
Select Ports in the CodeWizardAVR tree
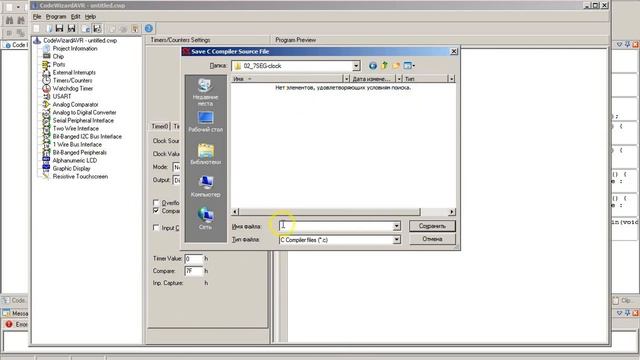click(x=59, y=64)
